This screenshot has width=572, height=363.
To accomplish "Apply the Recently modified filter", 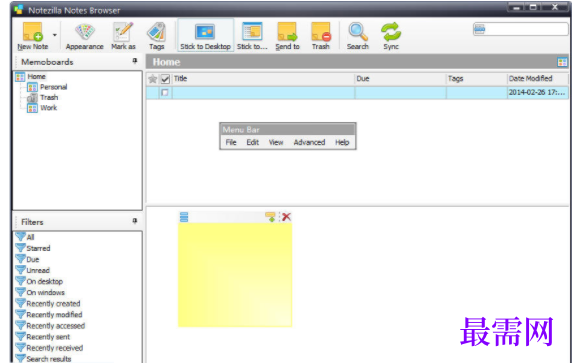I will coord(49,314).
